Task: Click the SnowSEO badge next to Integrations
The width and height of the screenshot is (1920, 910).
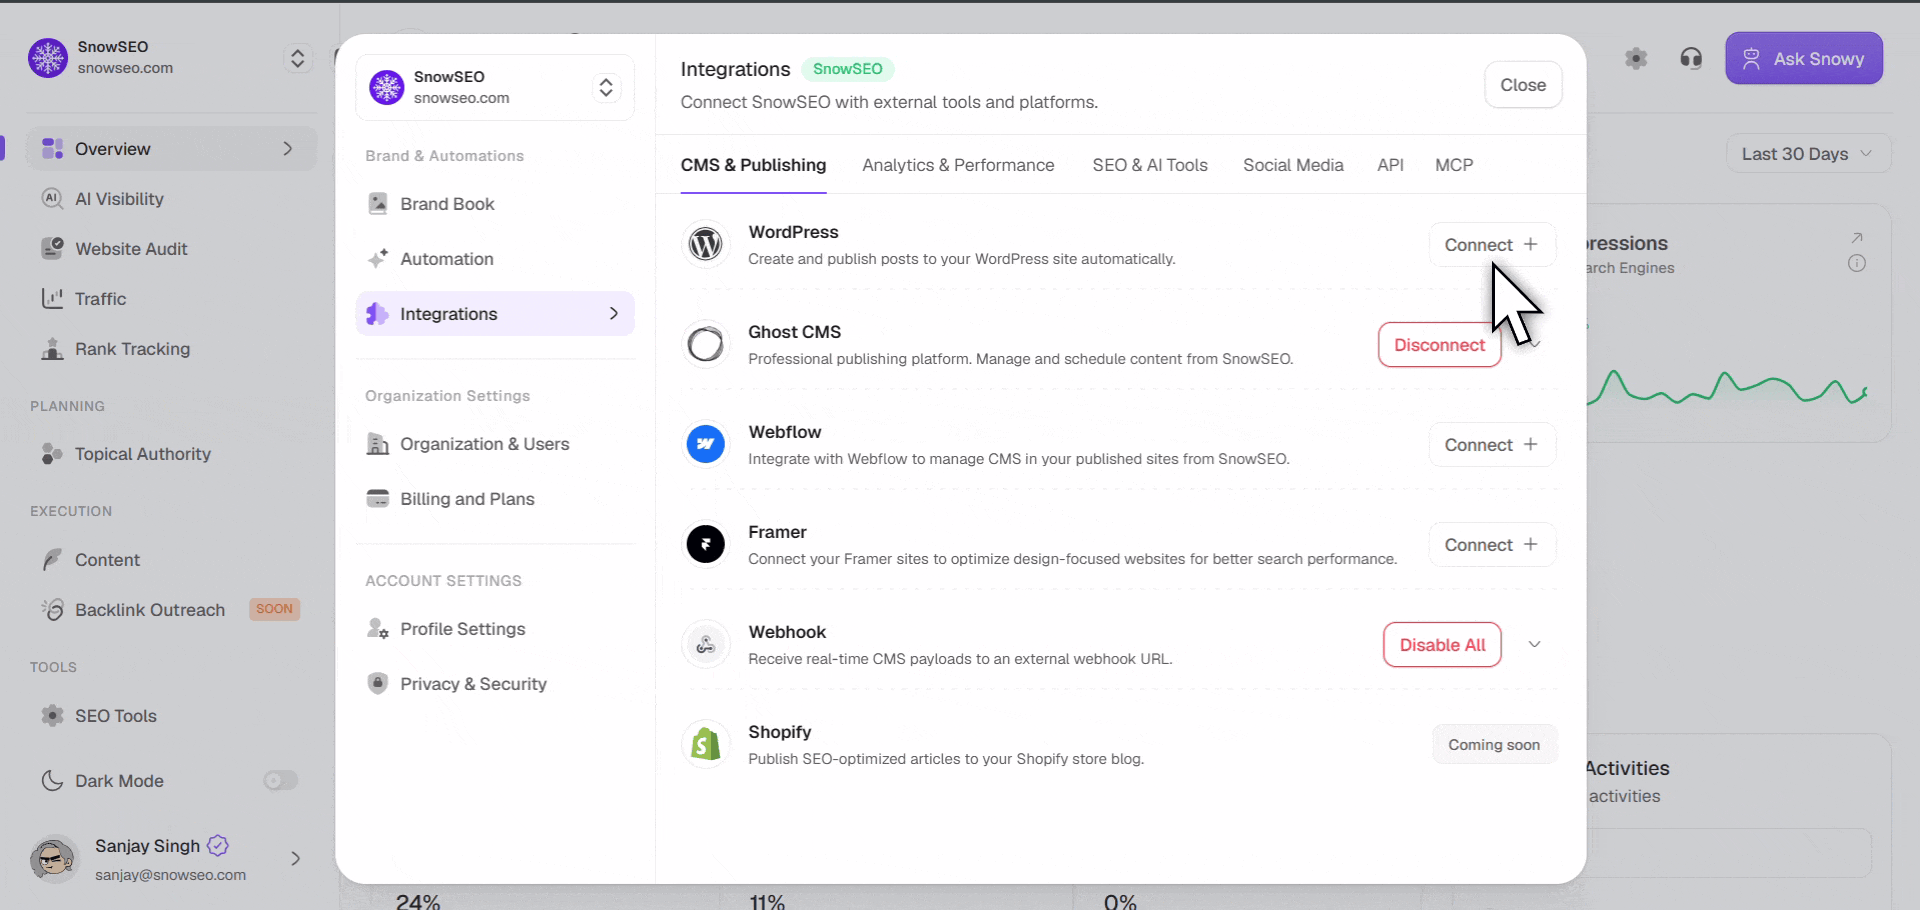Action: (x=847, y=69)
